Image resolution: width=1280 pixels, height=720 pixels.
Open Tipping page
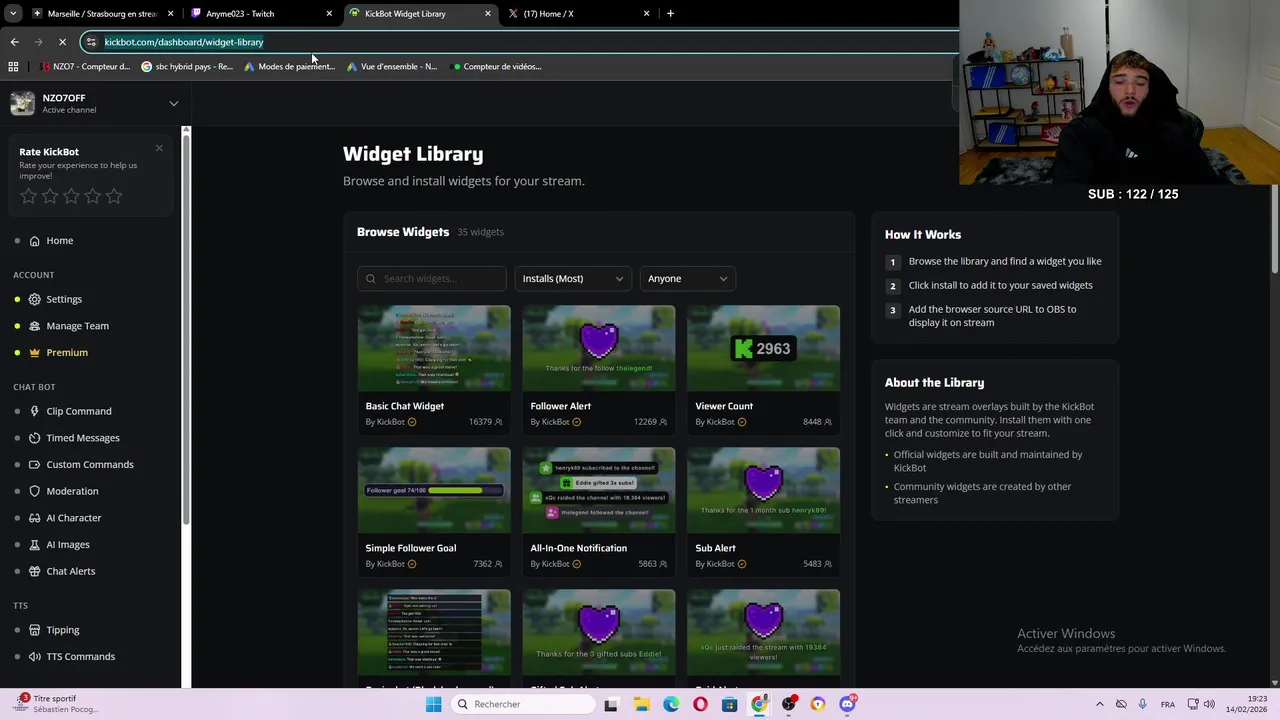[54, 630]
